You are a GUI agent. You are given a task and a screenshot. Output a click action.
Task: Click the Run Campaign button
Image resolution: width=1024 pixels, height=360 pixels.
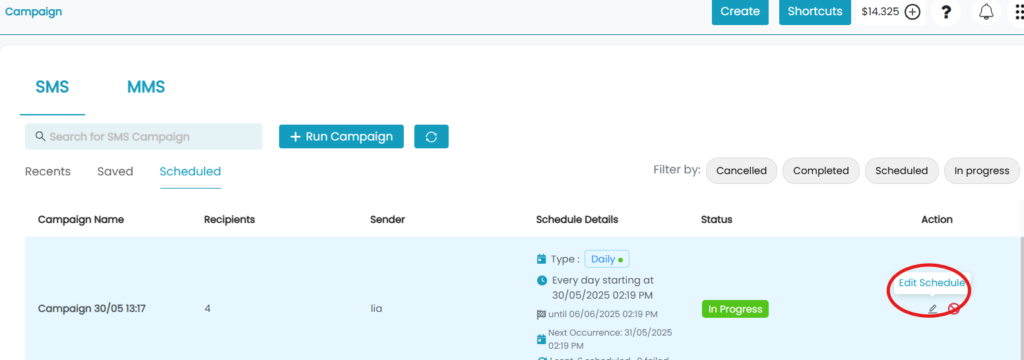[x=342, y=137]
